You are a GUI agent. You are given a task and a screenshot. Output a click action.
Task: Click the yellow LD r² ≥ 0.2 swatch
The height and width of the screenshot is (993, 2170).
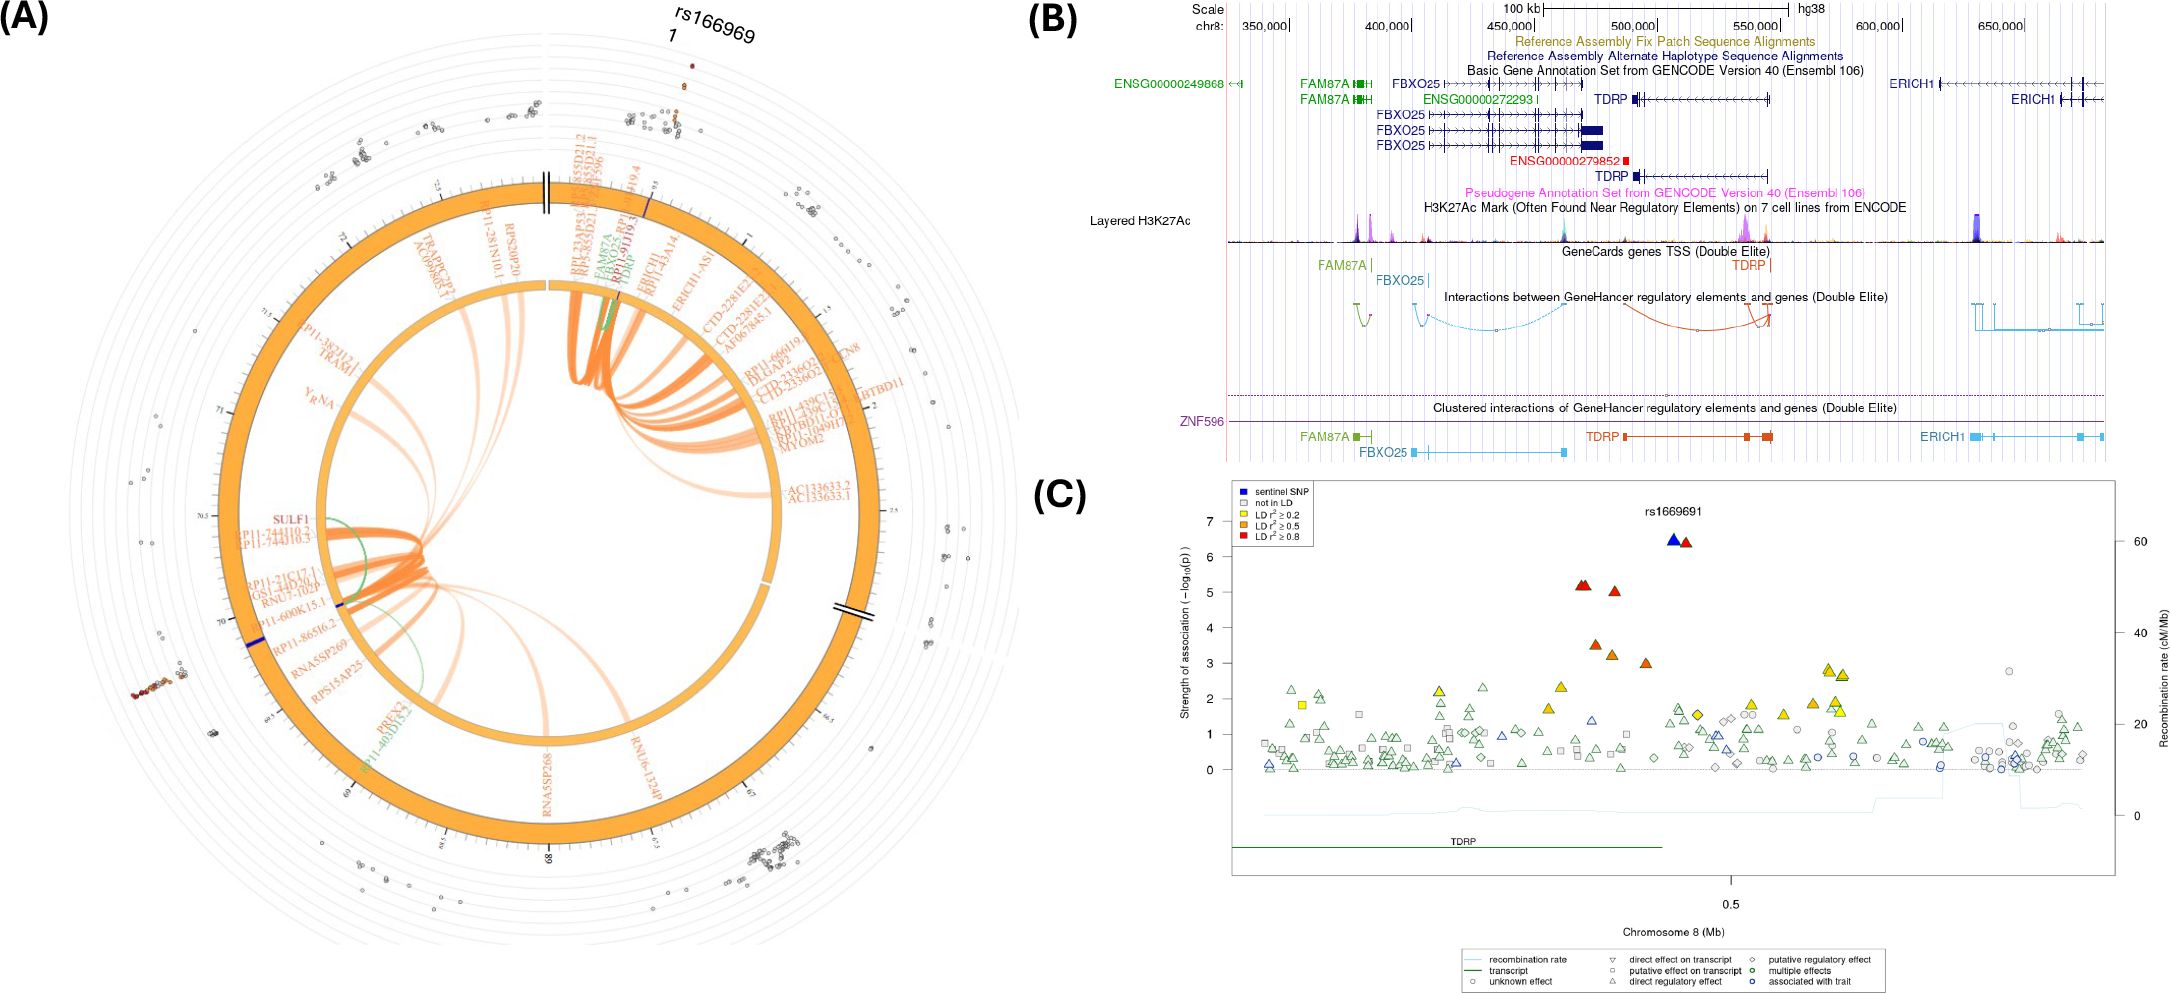pos(1243,515)
